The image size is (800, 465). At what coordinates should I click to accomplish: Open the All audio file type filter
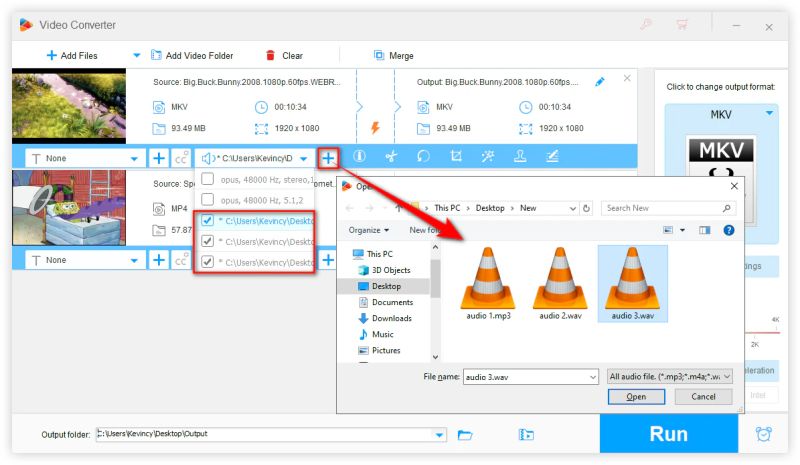click(x=670, y=377)
